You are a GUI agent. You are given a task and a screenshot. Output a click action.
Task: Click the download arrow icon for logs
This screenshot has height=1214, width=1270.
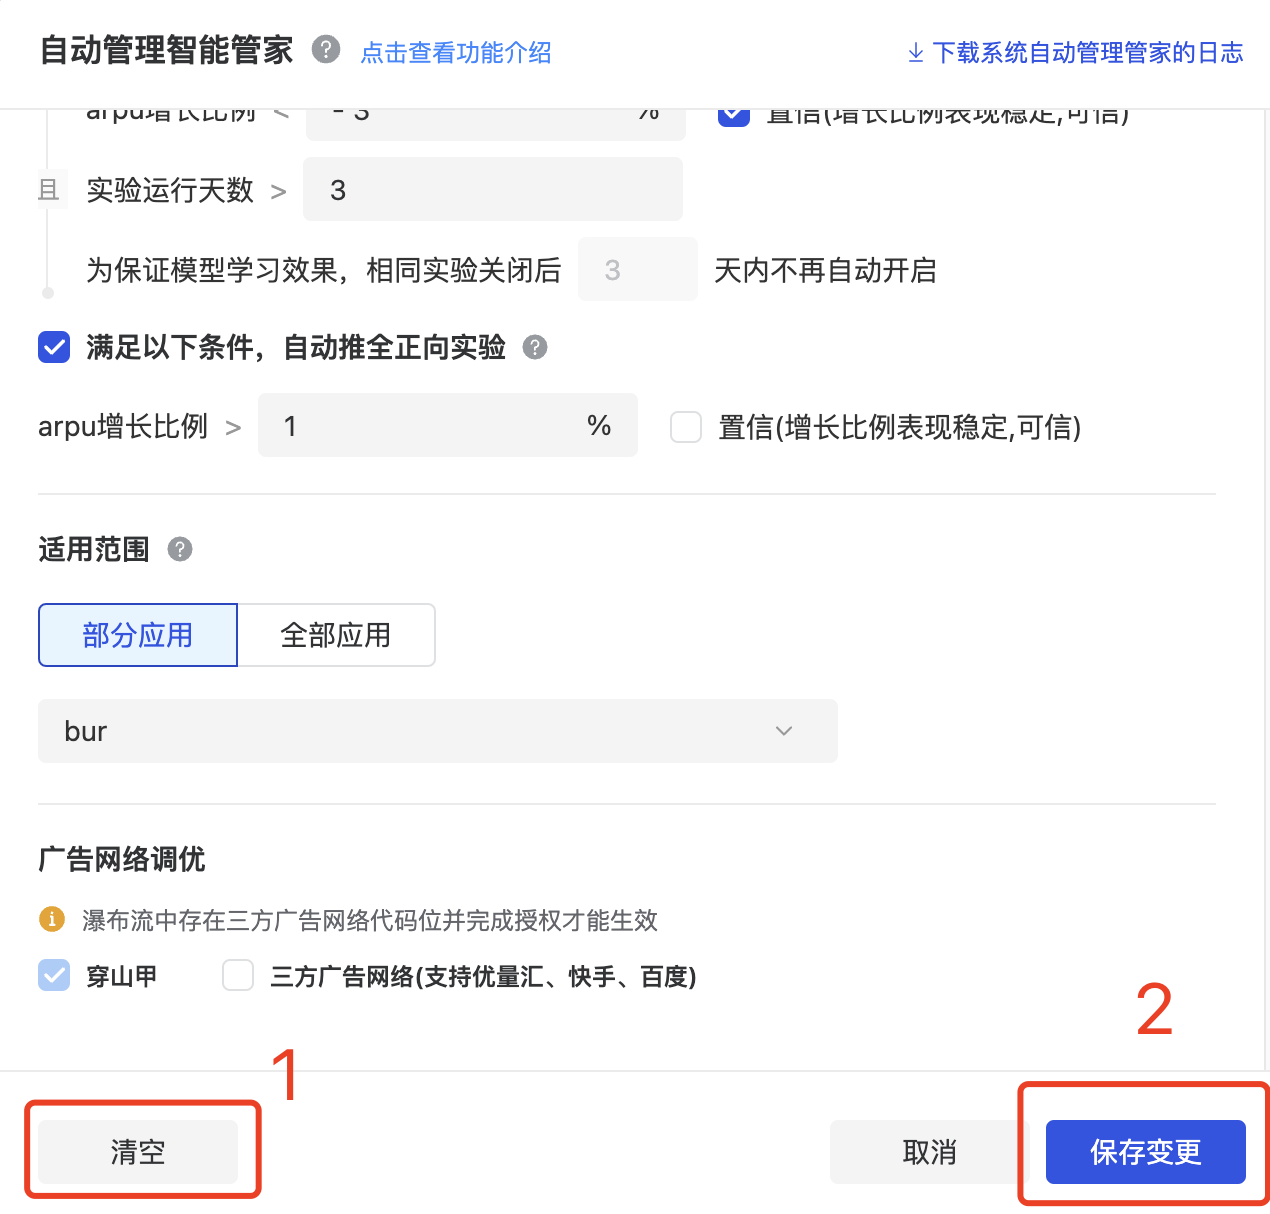[915, 53]
